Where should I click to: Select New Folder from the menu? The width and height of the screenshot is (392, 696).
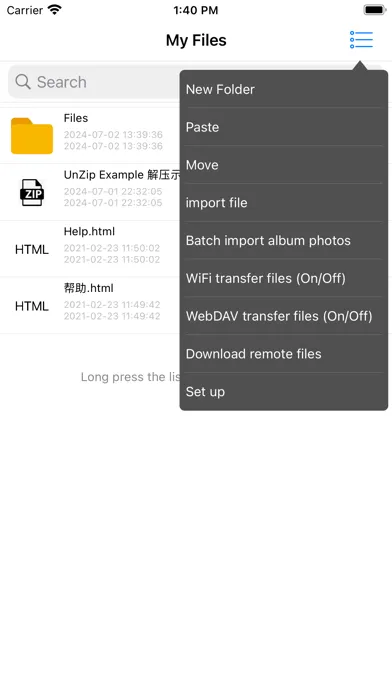[x=284, y=89]
